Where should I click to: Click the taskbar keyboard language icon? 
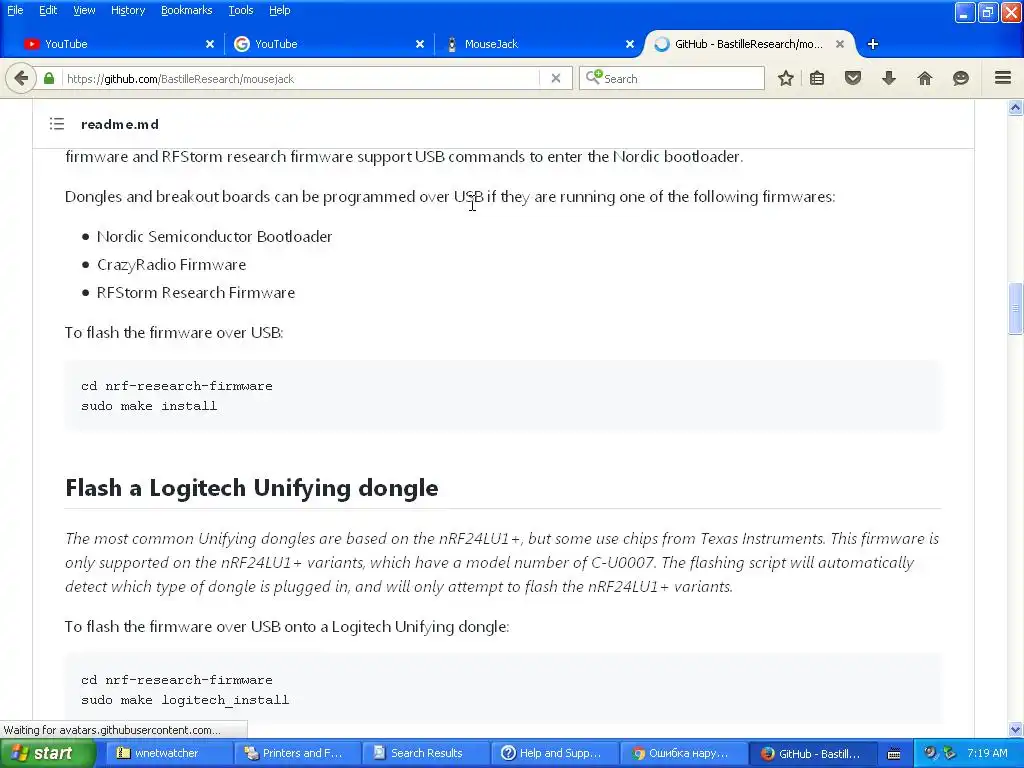(894, 754)
